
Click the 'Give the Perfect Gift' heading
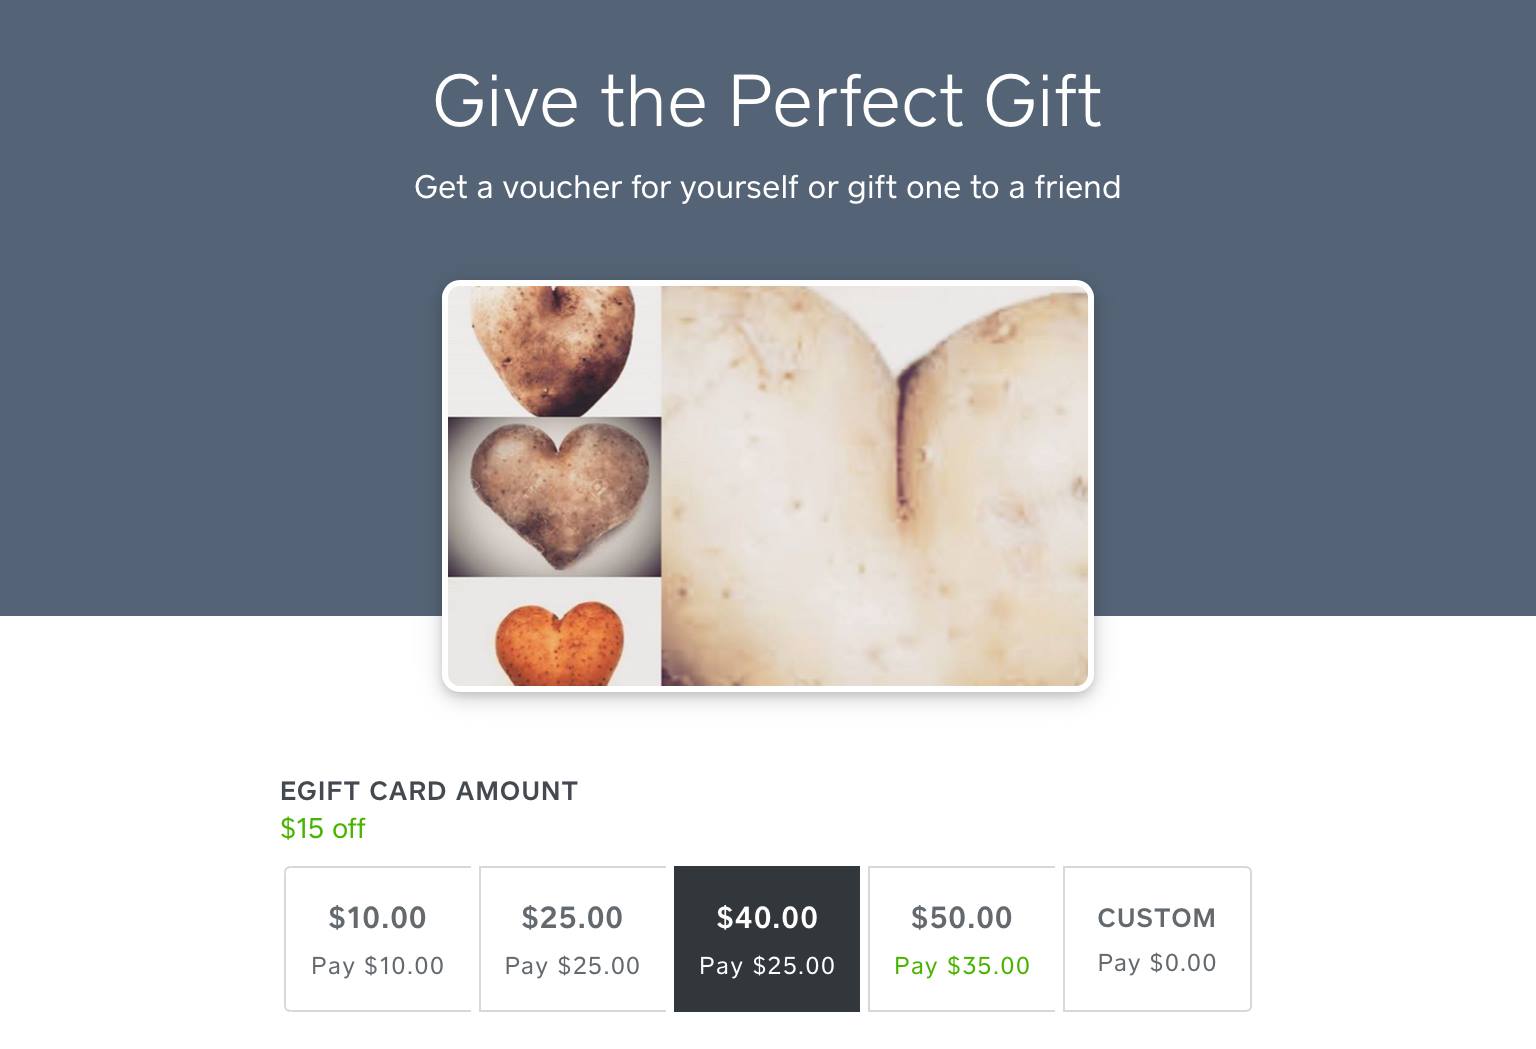(767, 100)
